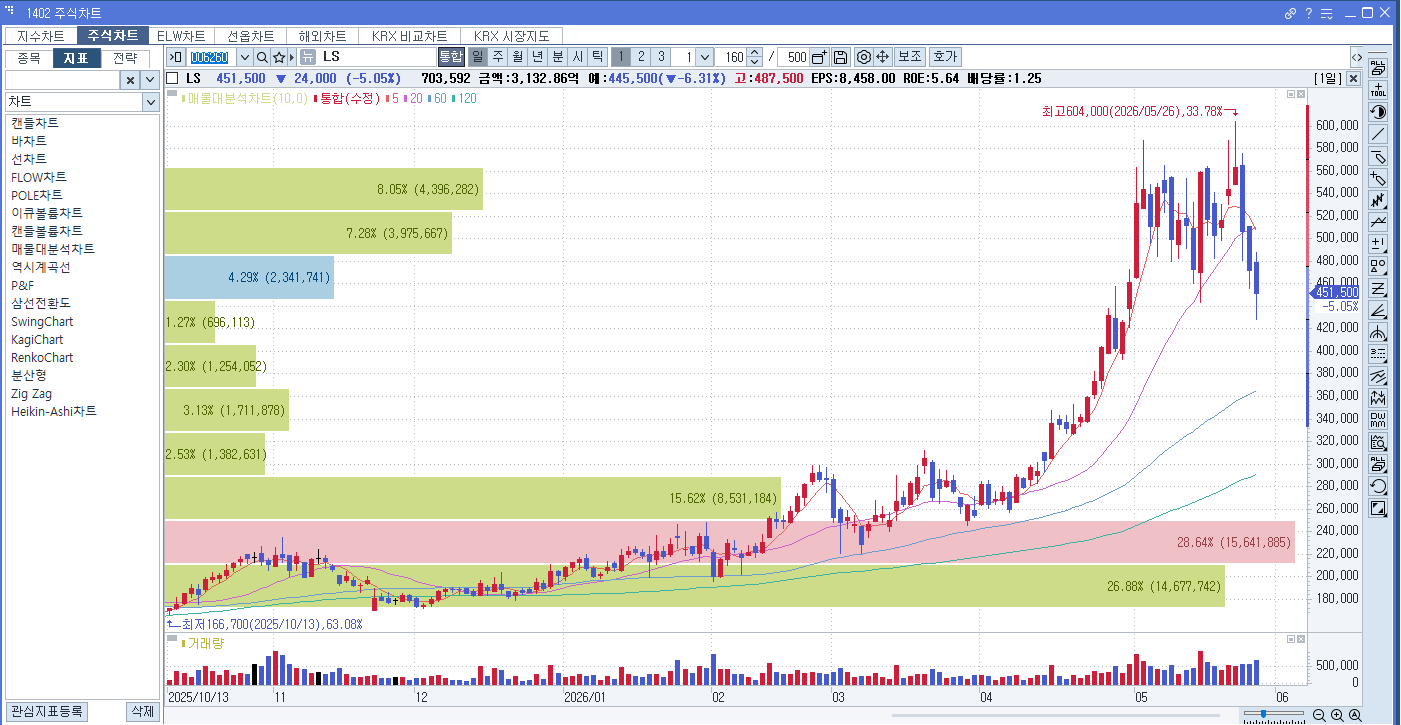This screenshot has height=725, width=1401.
Task: Toggle the LS checkbox in chart info bar
Action: point(172,78)
